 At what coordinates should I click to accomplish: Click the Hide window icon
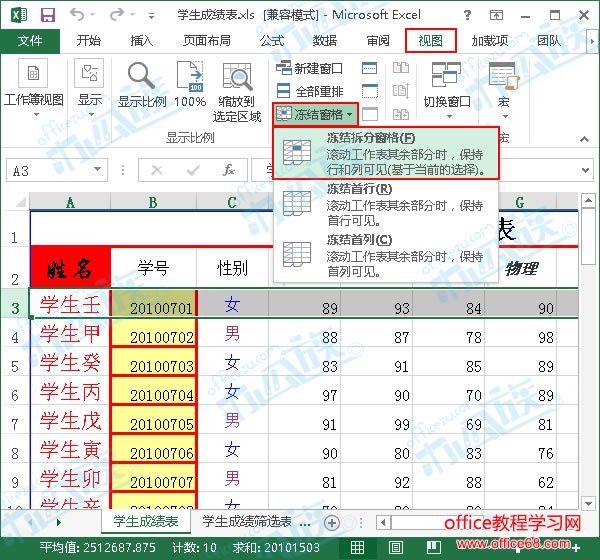click(370, 91)
